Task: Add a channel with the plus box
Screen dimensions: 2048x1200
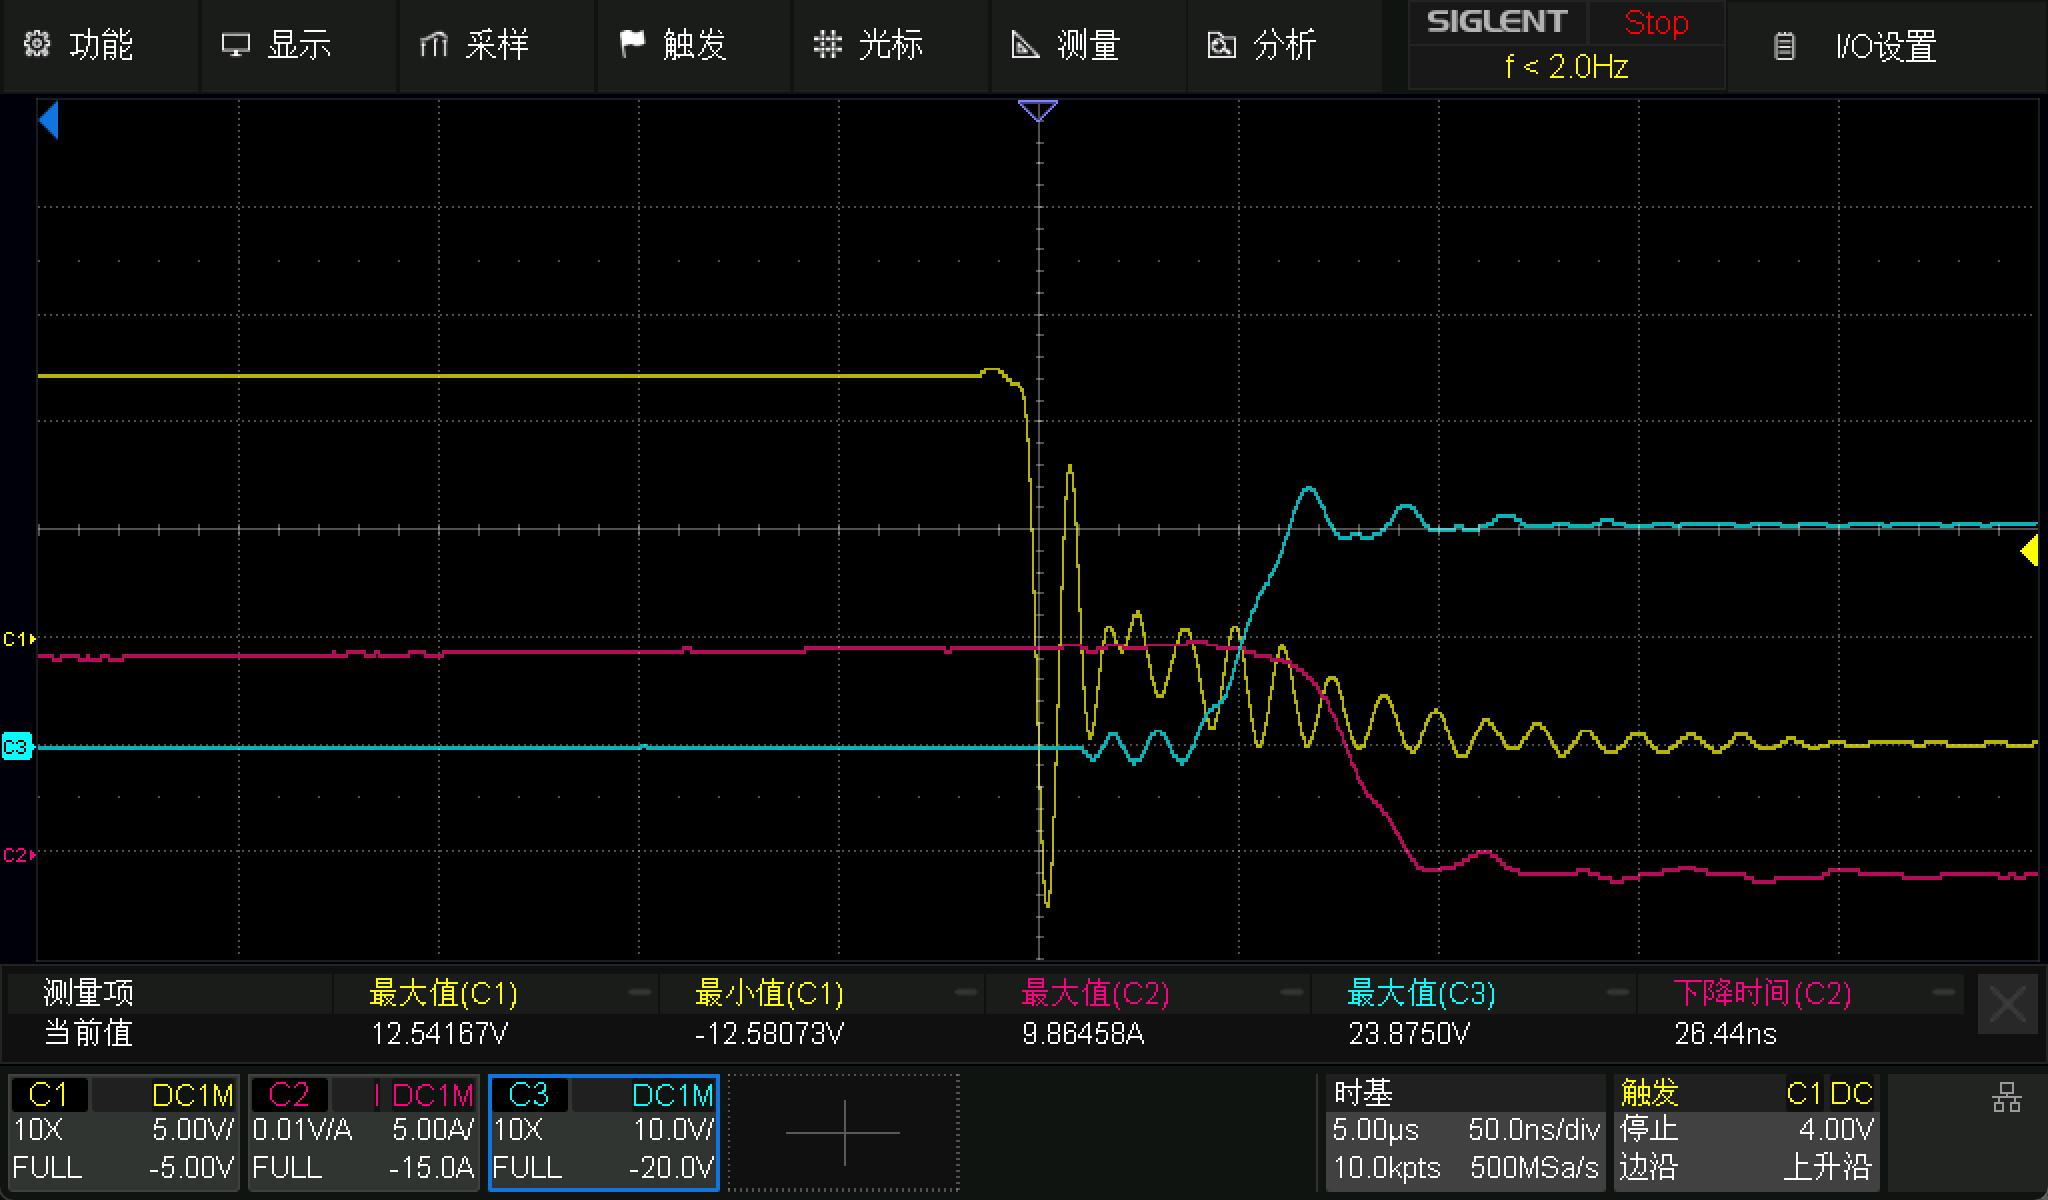Action: [844, 1132]
